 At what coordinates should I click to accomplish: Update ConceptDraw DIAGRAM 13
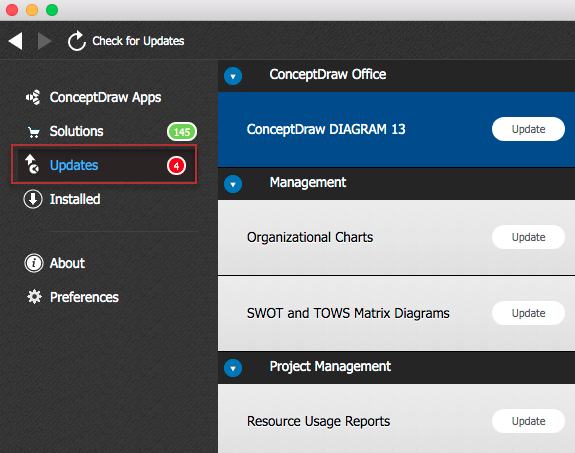coord(528,129)
